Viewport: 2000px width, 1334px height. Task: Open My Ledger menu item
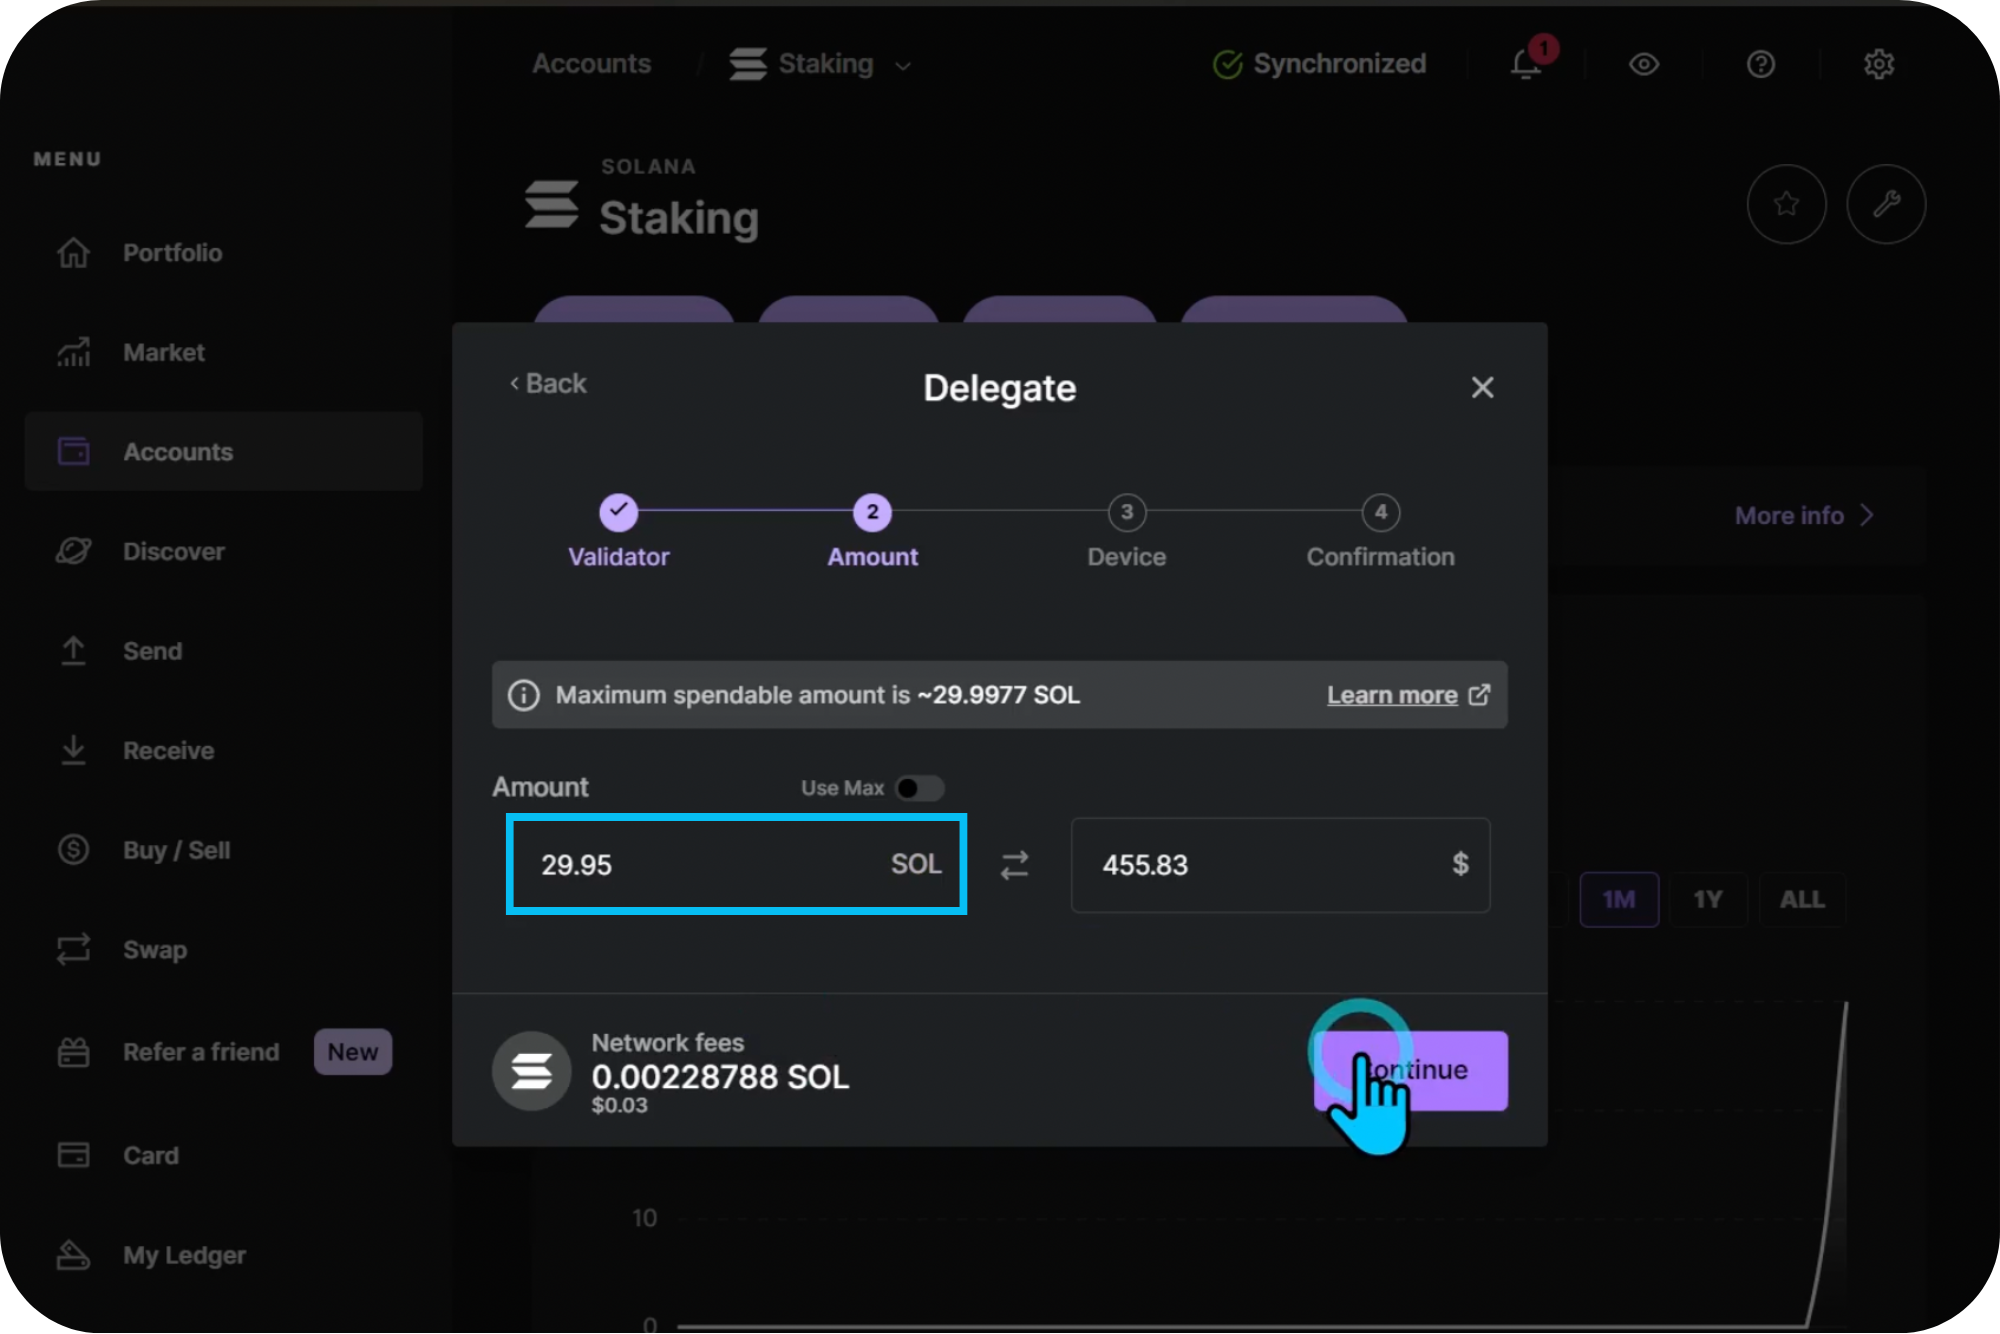pyautogui.click(x=184, y=1255)
